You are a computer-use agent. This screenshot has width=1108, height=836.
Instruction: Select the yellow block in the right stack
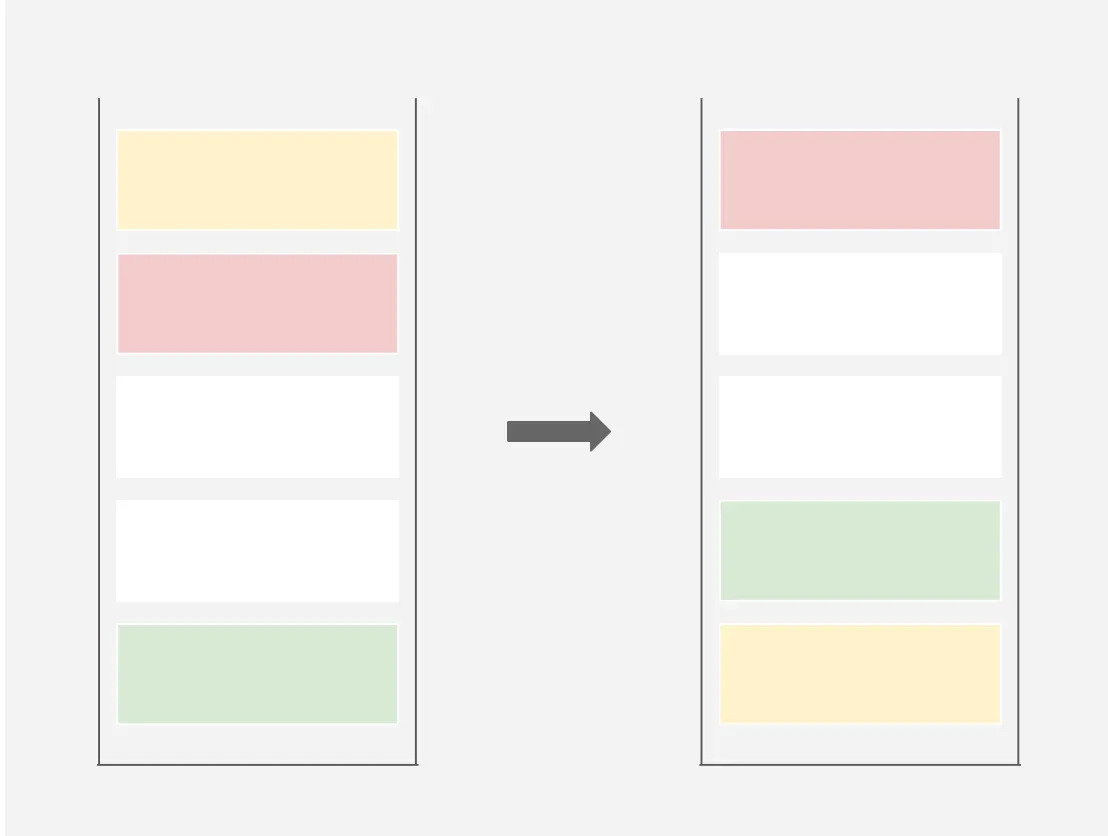pyautogui.click(x=860, y=673)
